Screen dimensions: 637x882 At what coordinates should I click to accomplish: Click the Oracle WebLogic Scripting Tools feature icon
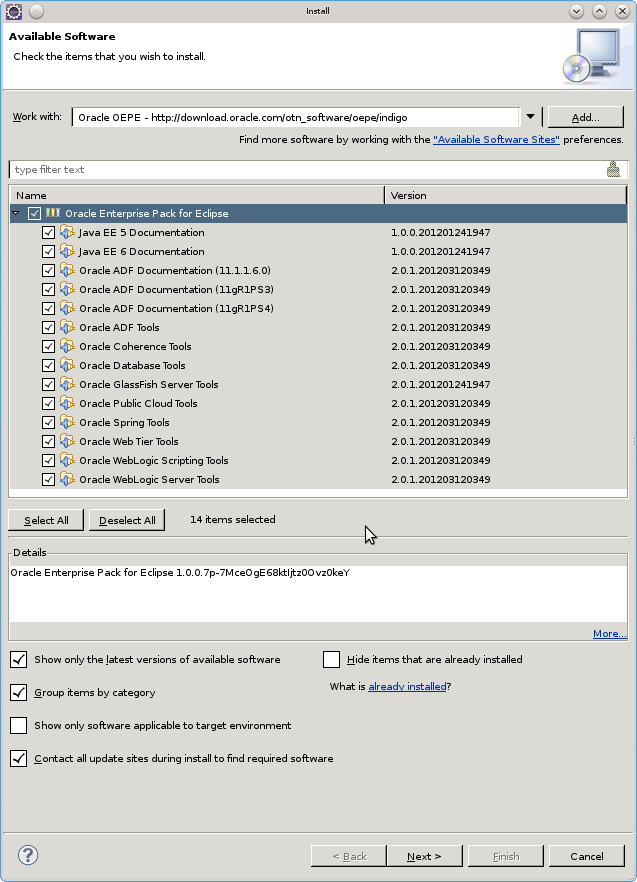67,461
